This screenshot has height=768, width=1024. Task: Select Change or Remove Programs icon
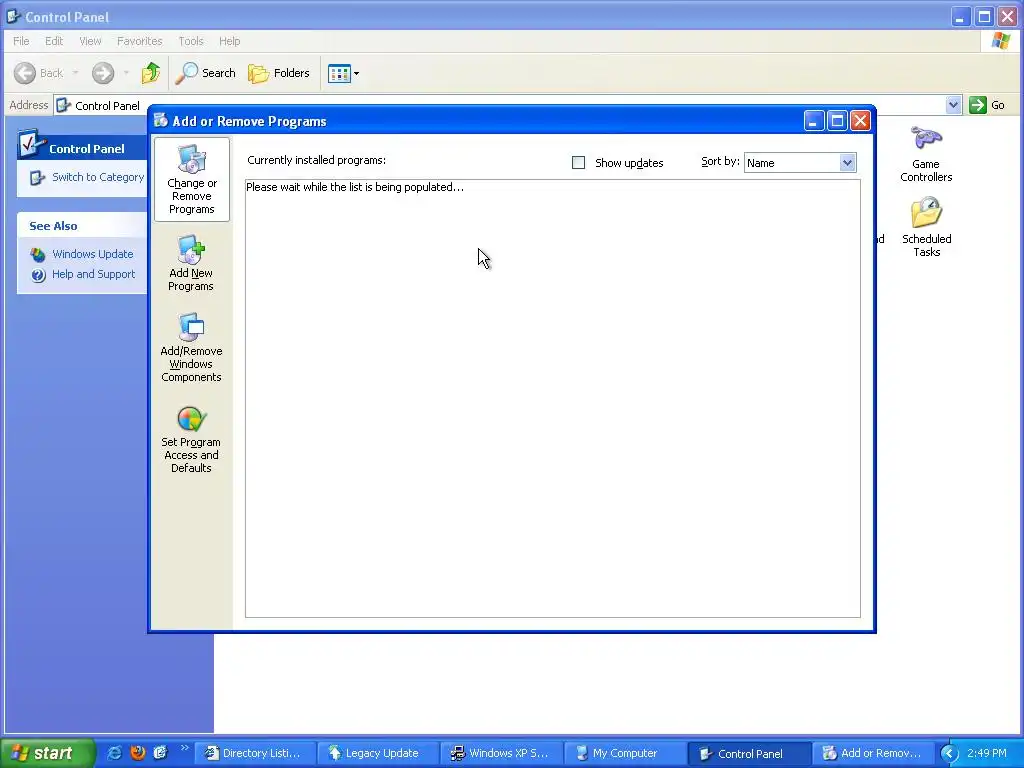[191, 179]
